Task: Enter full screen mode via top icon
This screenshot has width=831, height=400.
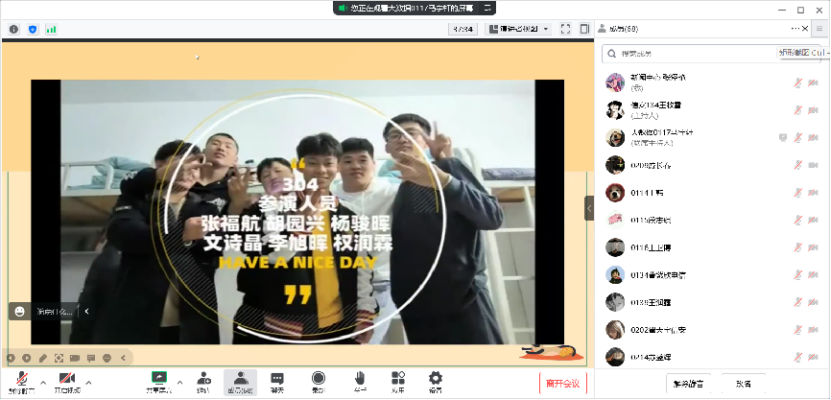Action: (x=565, y=29)
